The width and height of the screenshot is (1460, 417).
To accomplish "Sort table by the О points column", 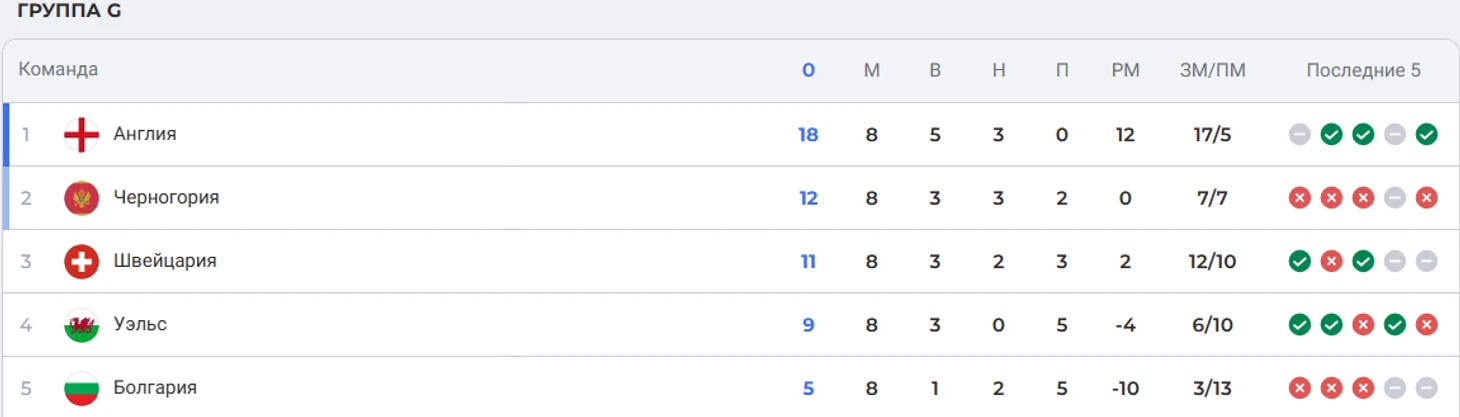I will 808,70.
